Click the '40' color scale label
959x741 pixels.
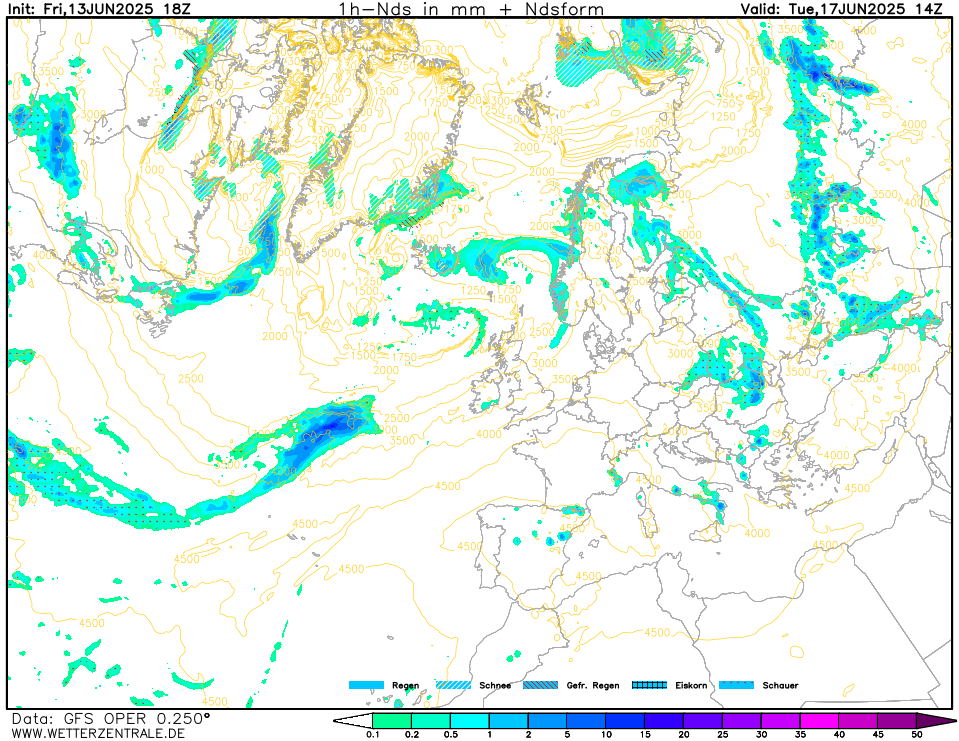(840, 735)
